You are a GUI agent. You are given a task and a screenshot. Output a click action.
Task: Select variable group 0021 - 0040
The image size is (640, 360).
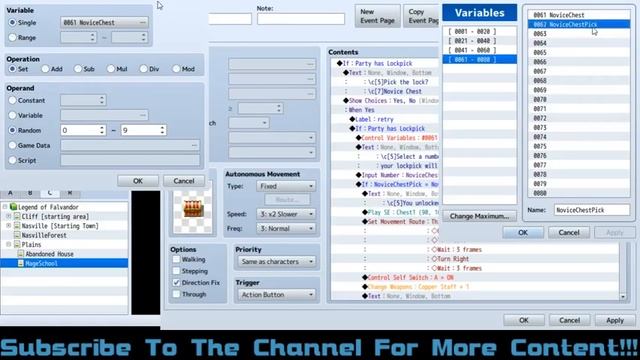click(480, 41)
